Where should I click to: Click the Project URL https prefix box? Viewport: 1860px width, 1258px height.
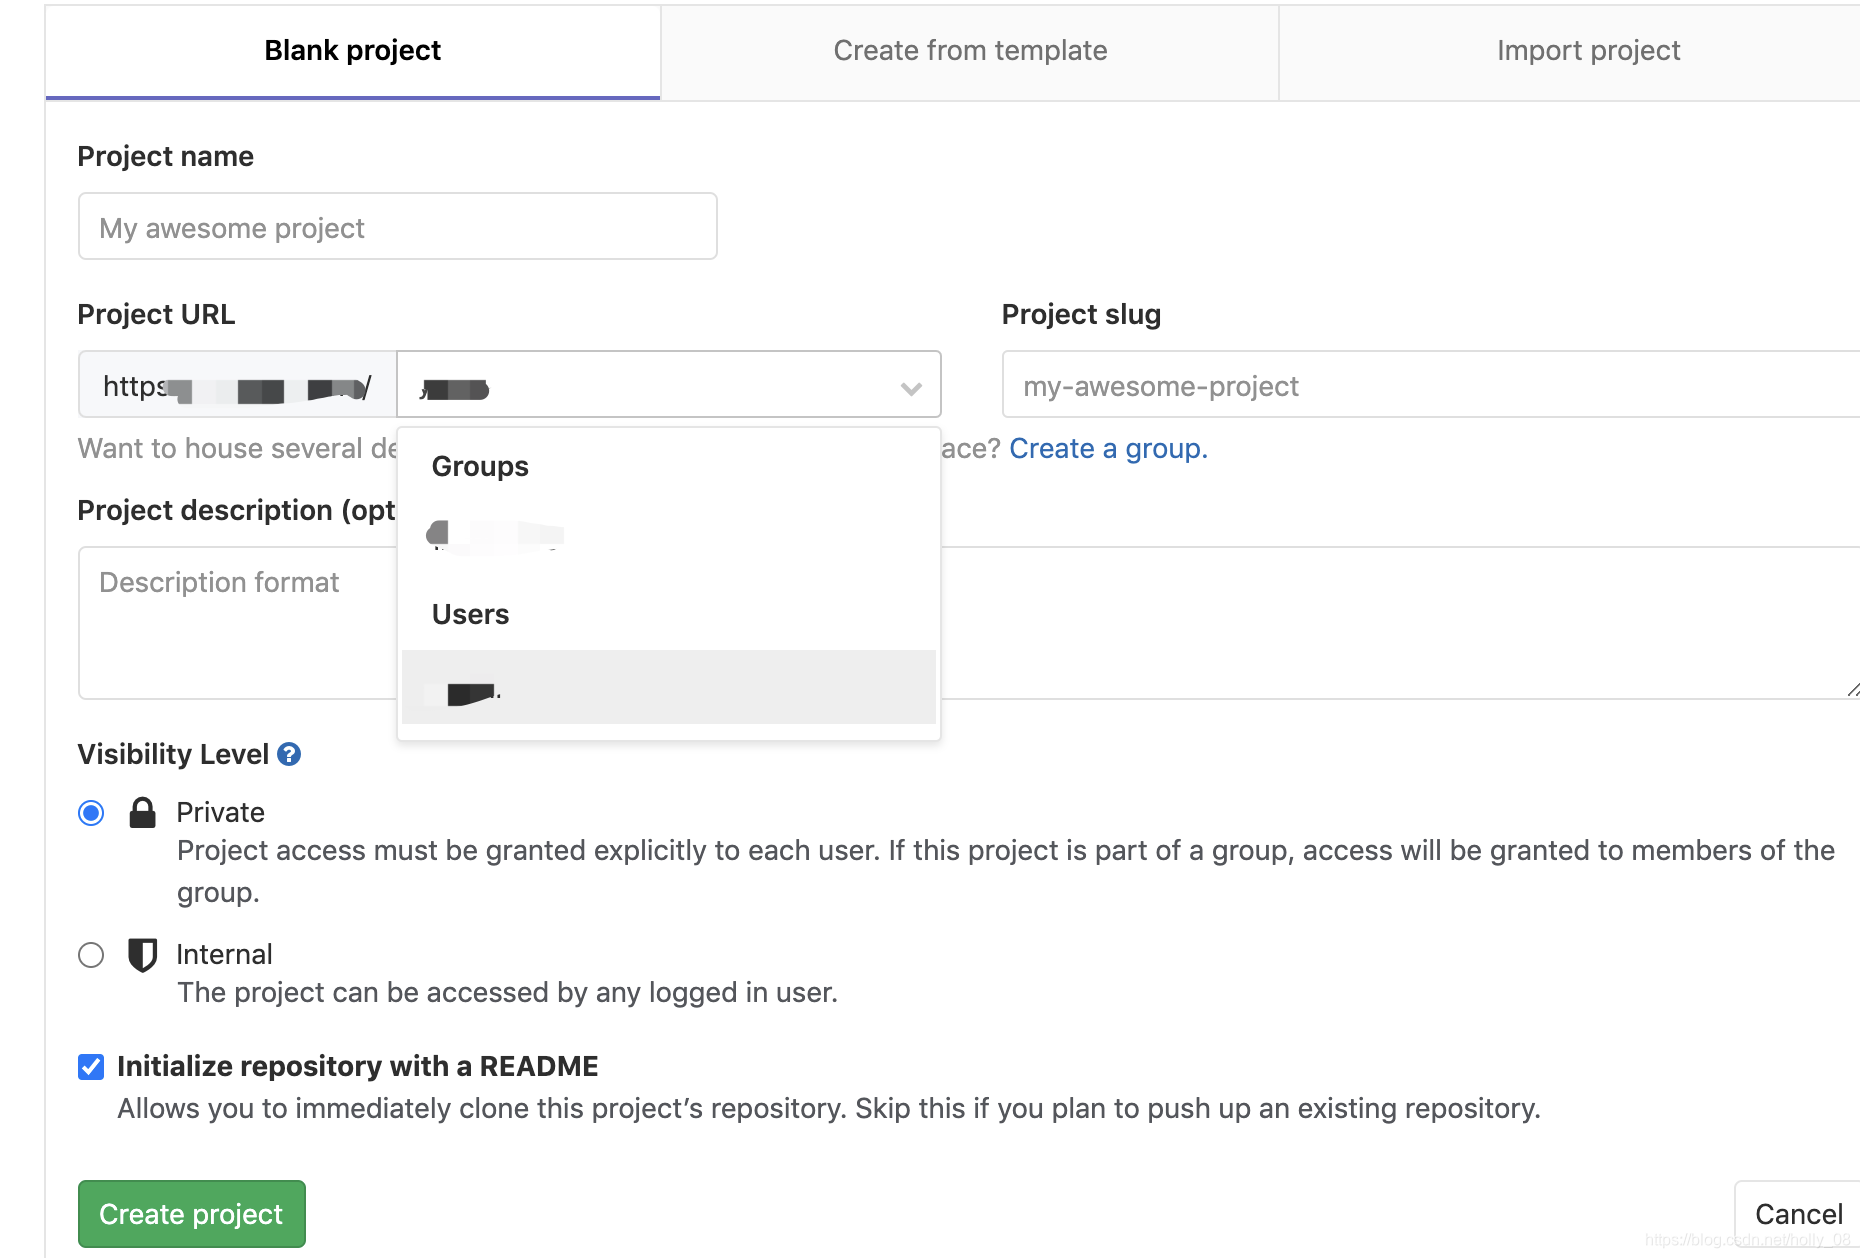coord(237,385)
